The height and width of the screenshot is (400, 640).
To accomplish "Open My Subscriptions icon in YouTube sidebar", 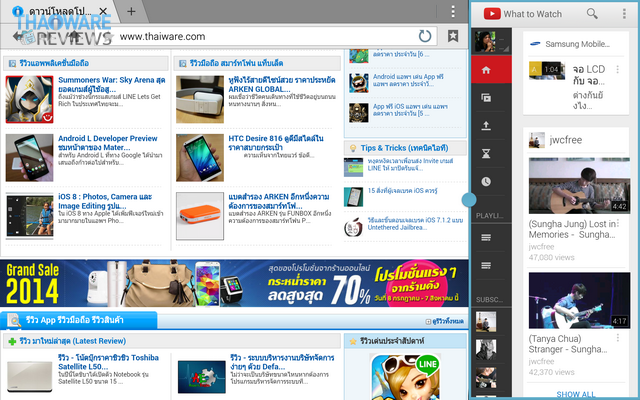I will (486, 98).
